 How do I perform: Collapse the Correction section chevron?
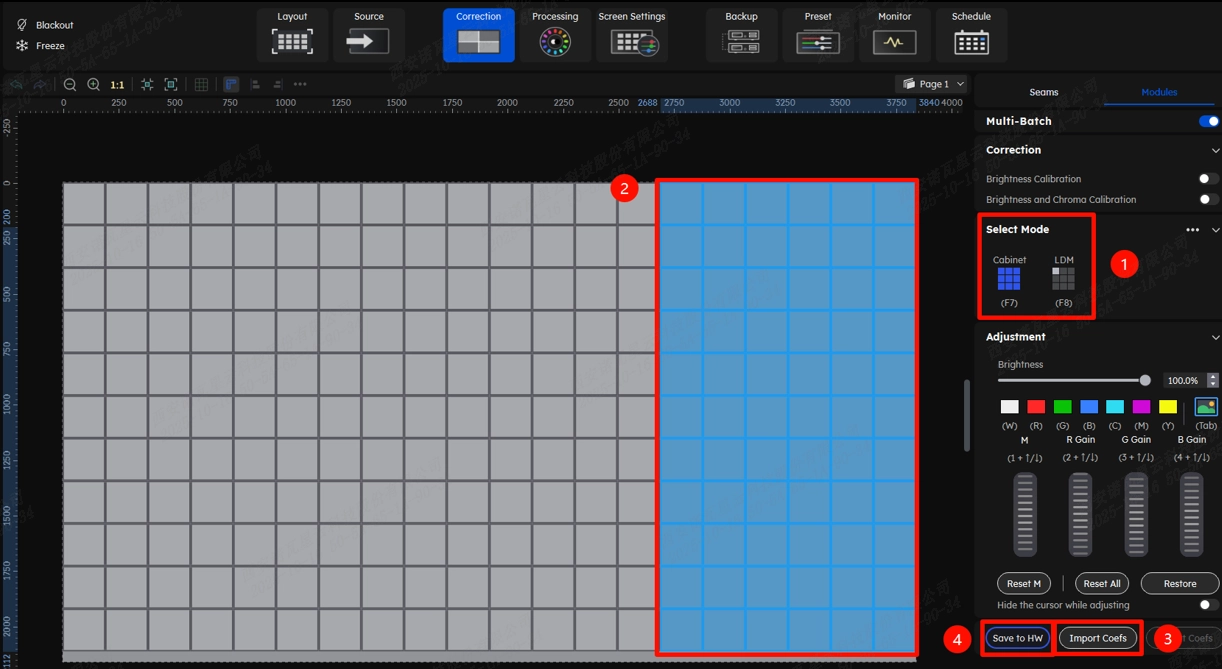click(x=1215, y=151)
